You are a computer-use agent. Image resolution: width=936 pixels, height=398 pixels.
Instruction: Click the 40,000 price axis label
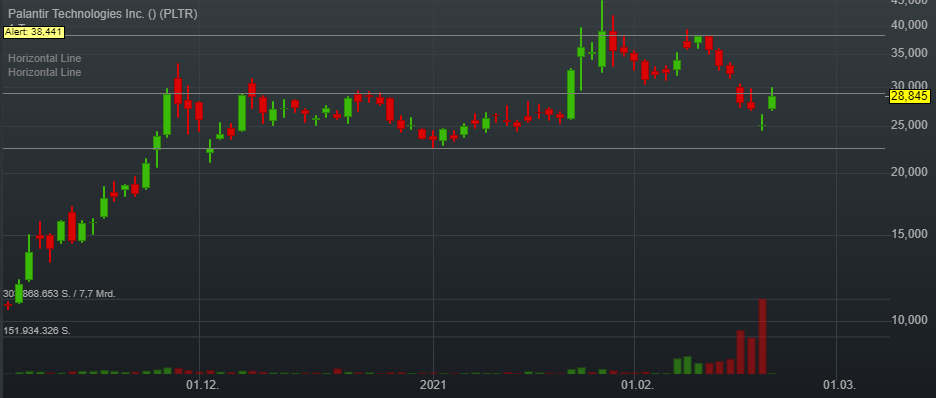click(910, 25)
